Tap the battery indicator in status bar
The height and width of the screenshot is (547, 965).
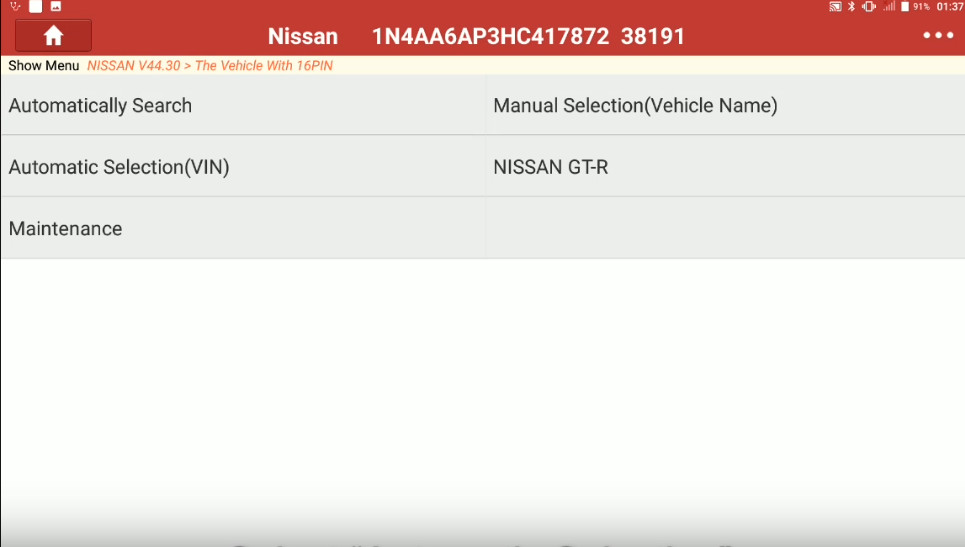pos(905,7)
